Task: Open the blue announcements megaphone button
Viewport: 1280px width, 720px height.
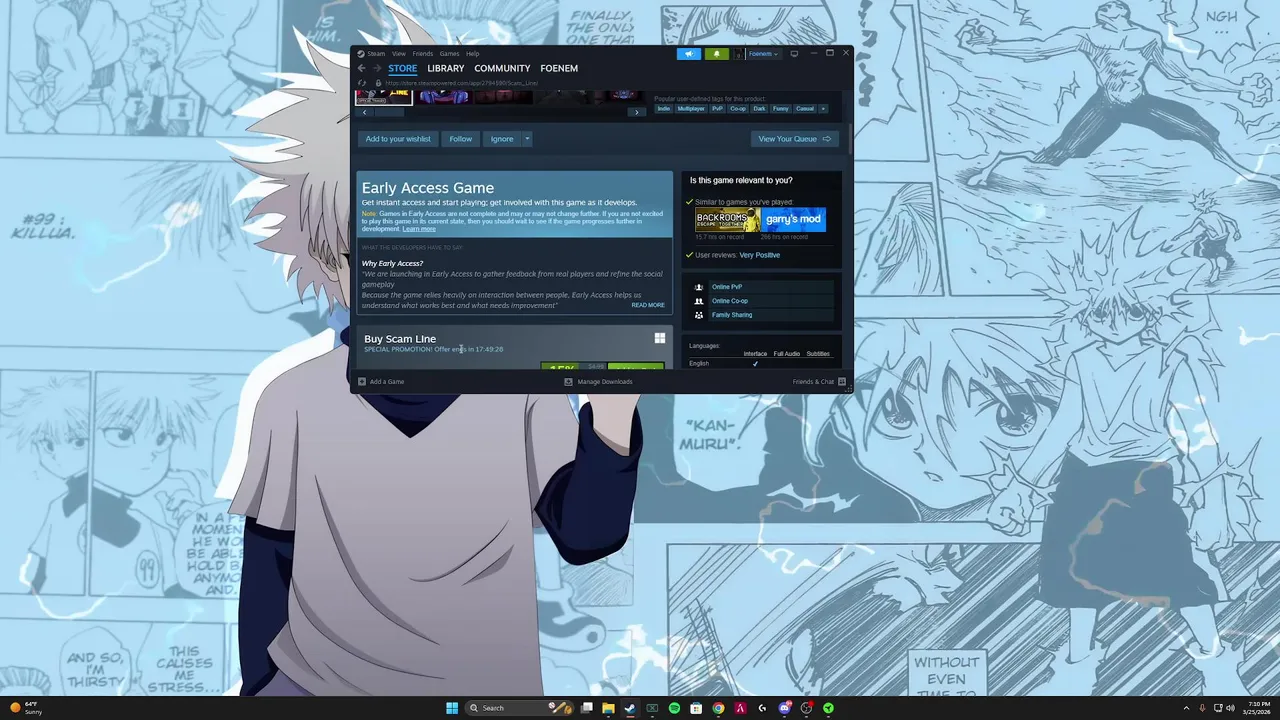Action: pyautogui.click(x=689, y=54)
